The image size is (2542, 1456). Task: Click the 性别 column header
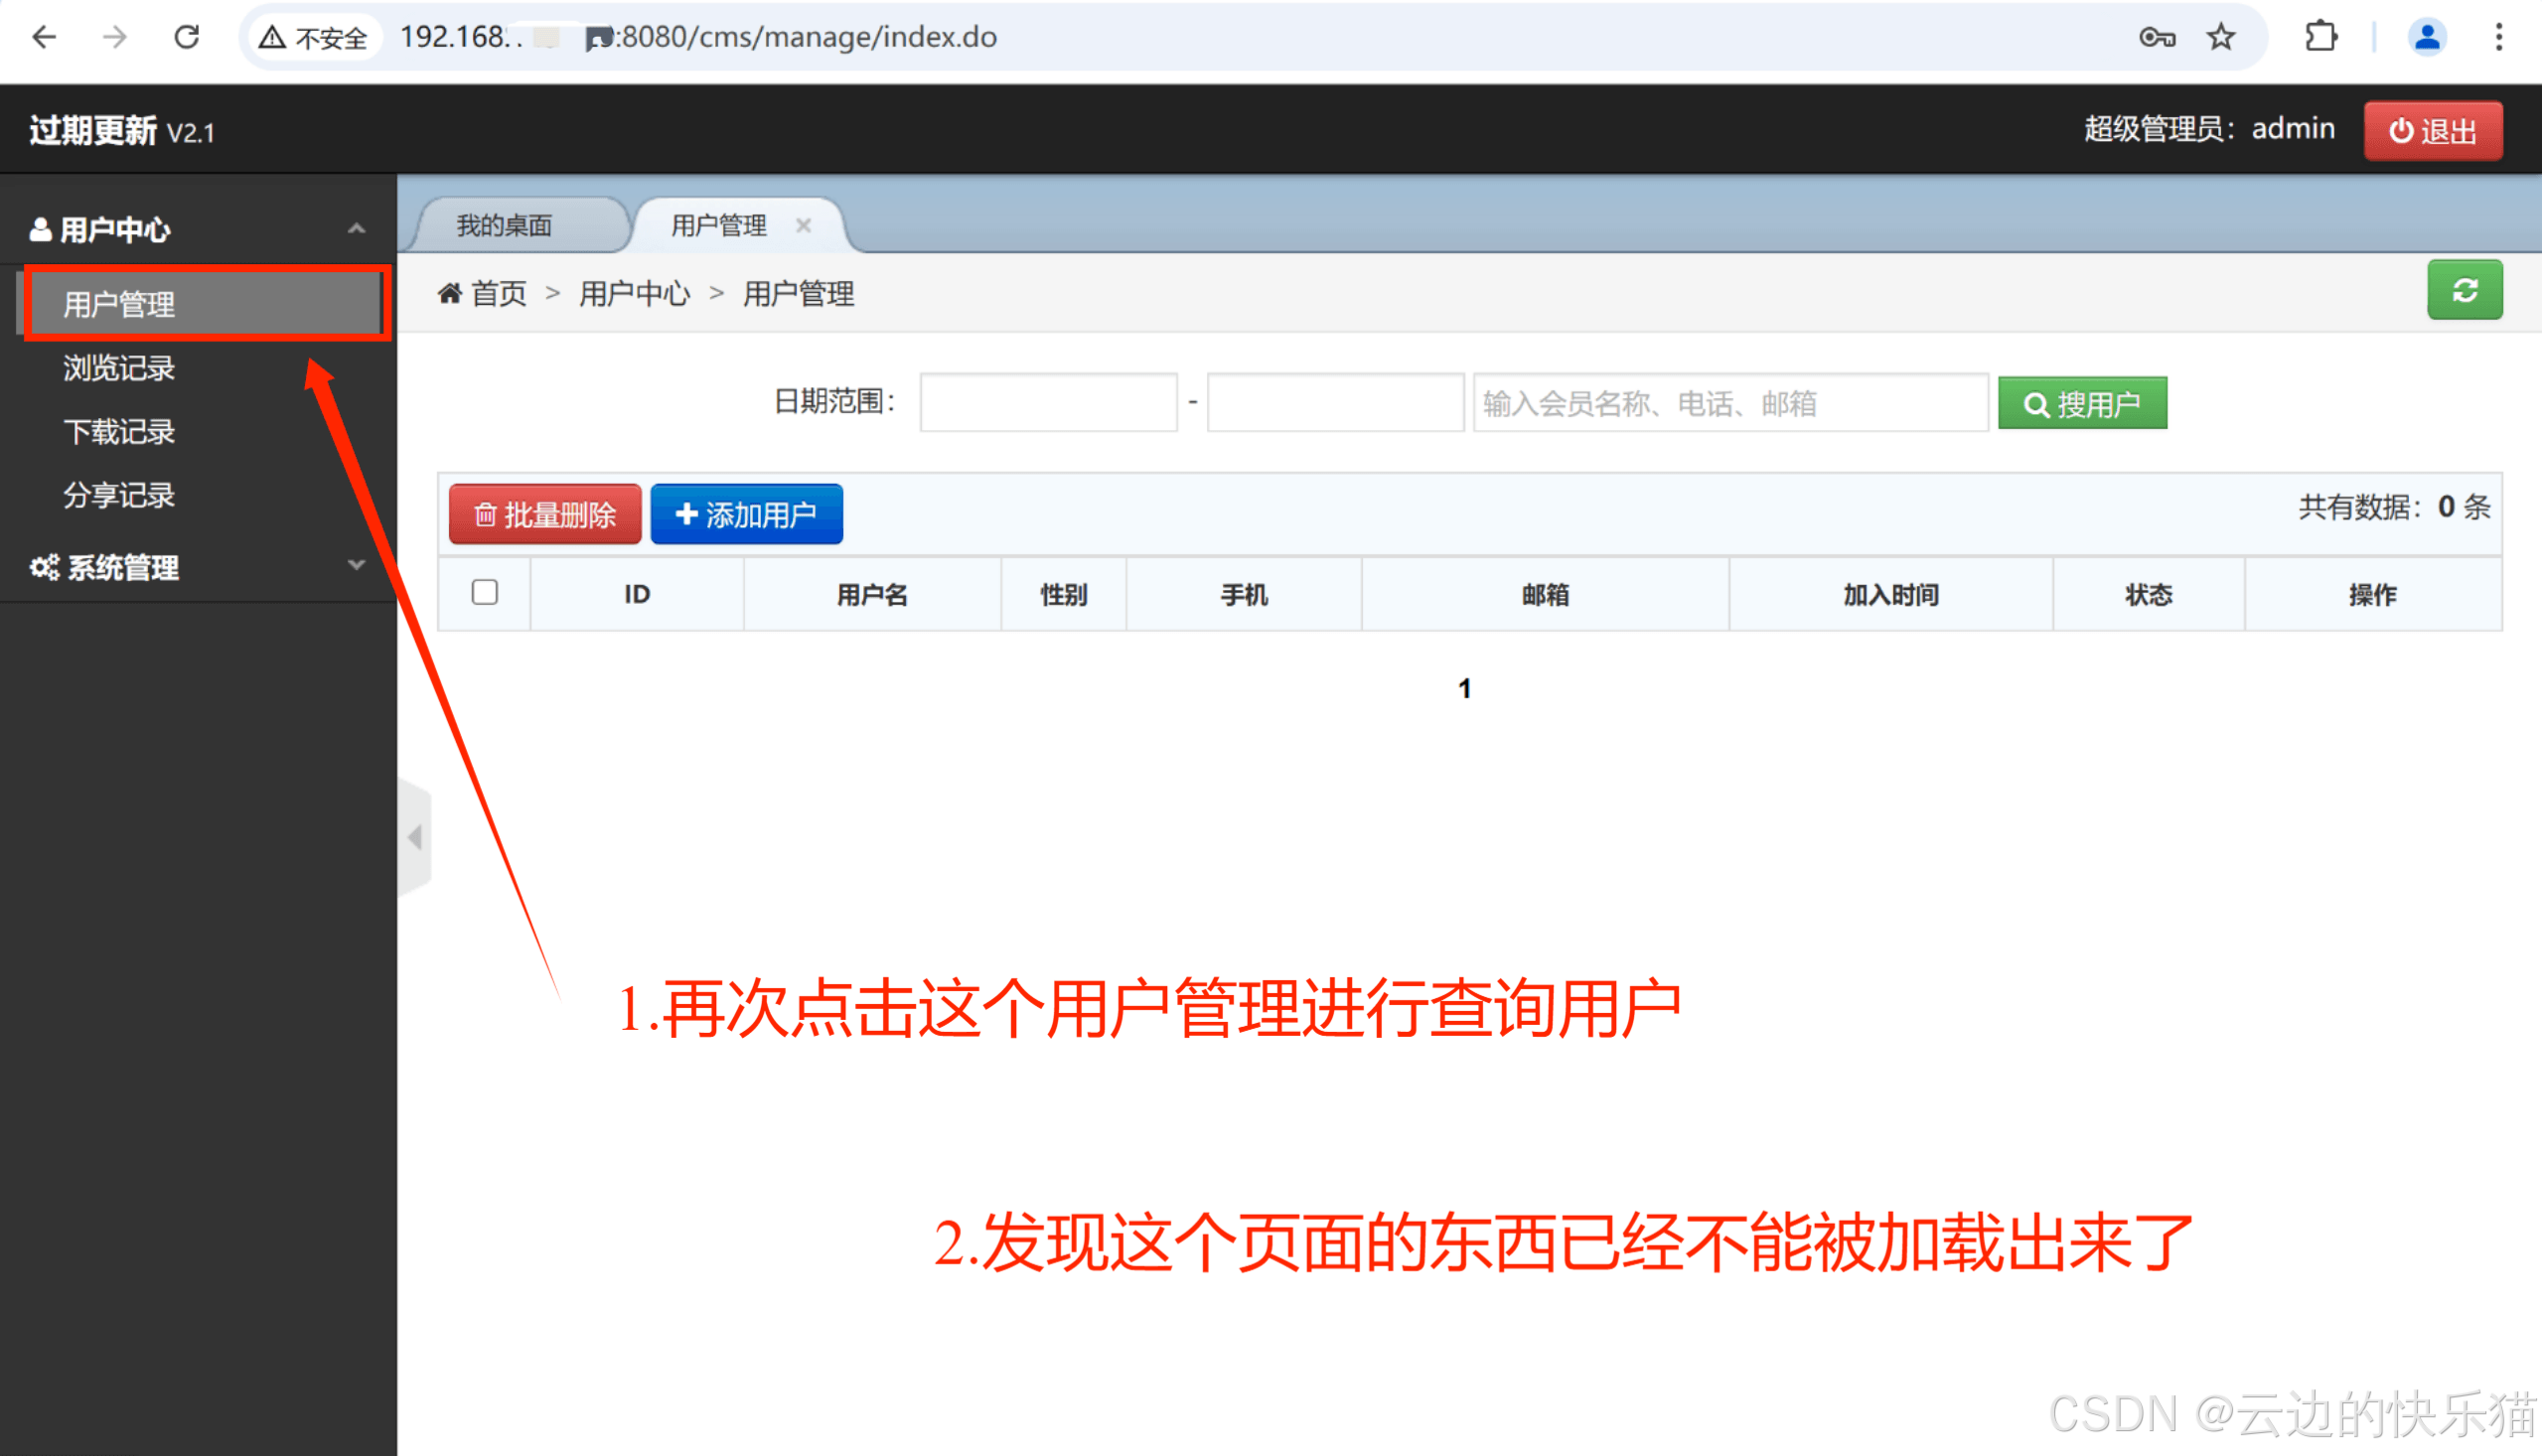tap(1063, 594)
